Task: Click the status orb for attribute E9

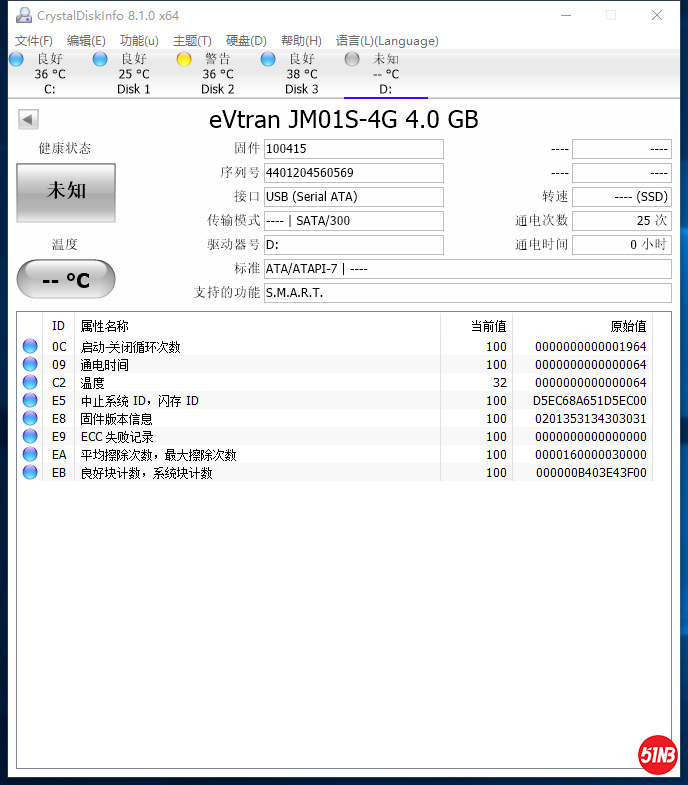Action: click(x=30, y=436)
